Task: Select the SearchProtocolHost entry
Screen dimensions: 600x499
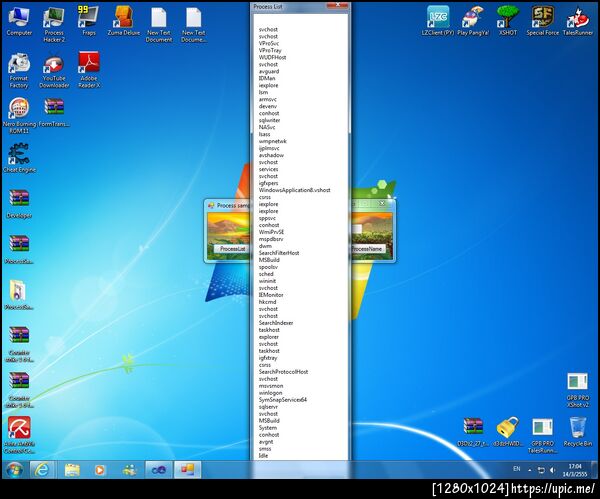Action: [283, 372]
